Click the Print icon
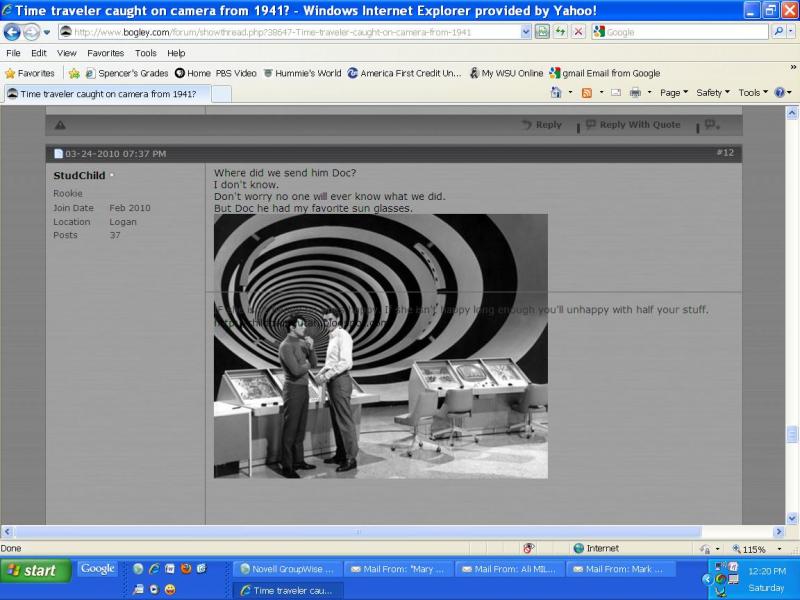Screen dimensions: 800x600 635,93
